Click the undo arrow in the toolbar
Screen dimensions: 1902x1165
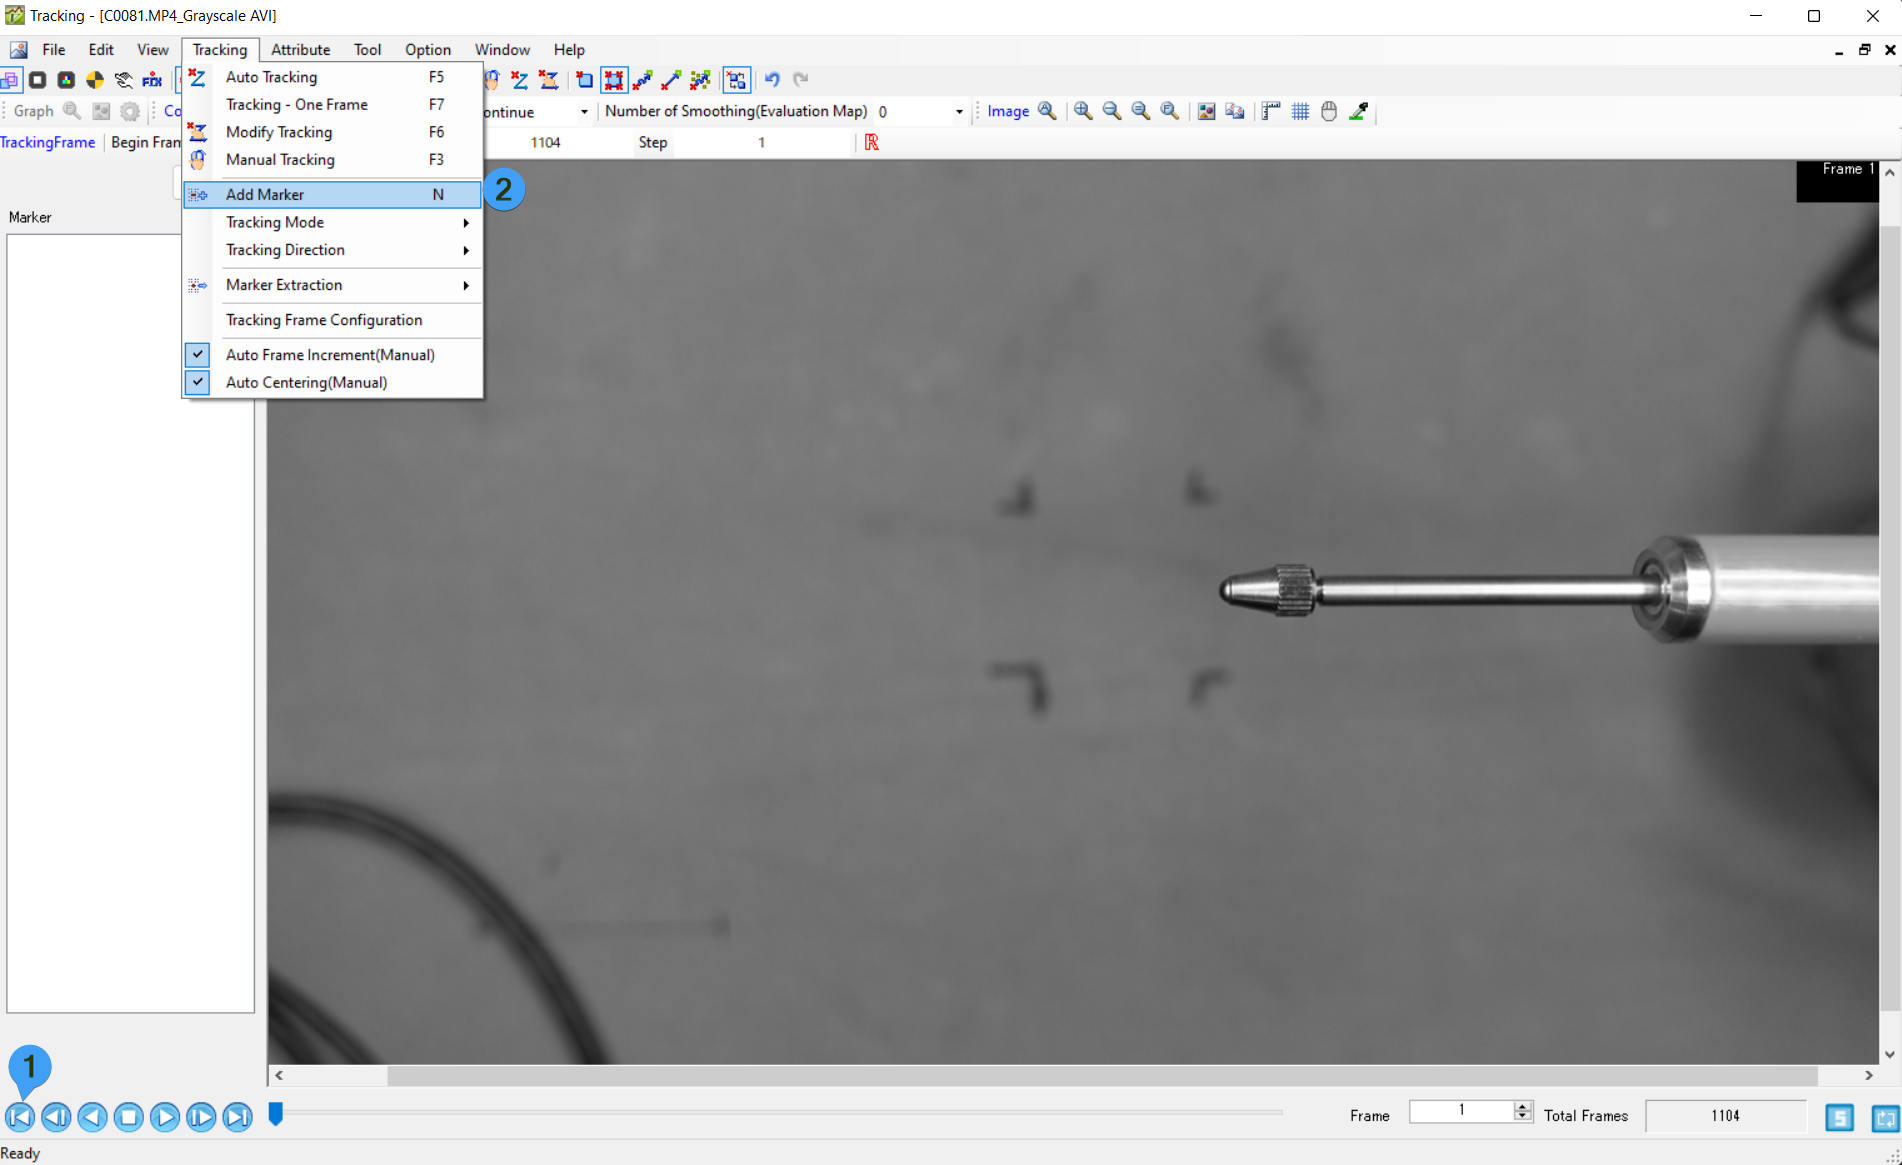pos(771,79)
